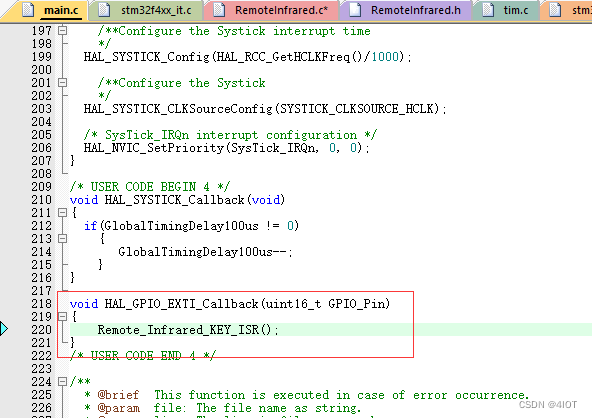592x418 pixels.
Task: Collapse the comment fold at line 197
Action: pyautogui.click(x=63, y=30)
